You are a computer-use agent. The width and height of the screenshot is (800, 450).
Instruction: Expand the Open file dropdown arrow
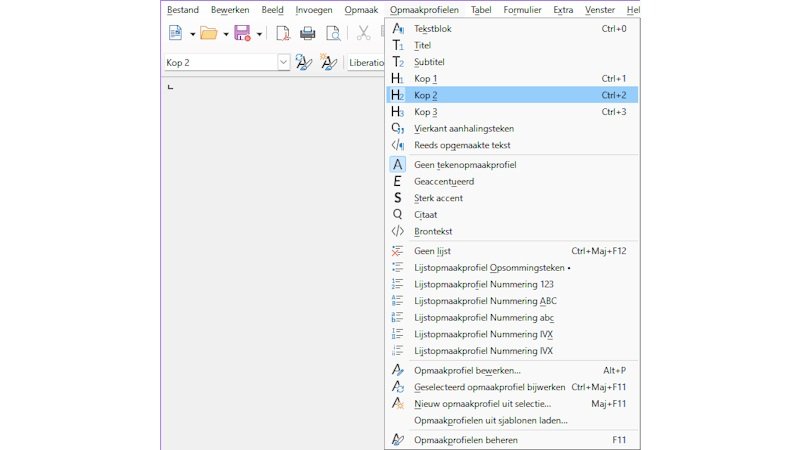[x=226, y=34]
